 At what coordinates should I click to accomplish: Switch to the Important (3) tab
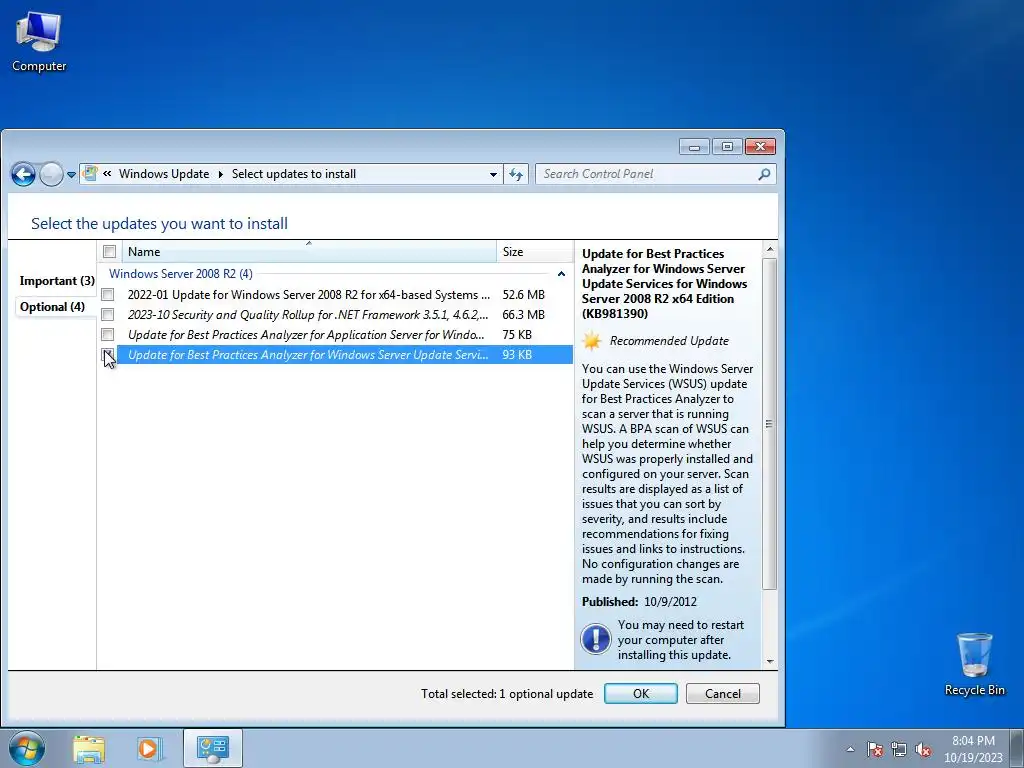(x=57, y=281)
